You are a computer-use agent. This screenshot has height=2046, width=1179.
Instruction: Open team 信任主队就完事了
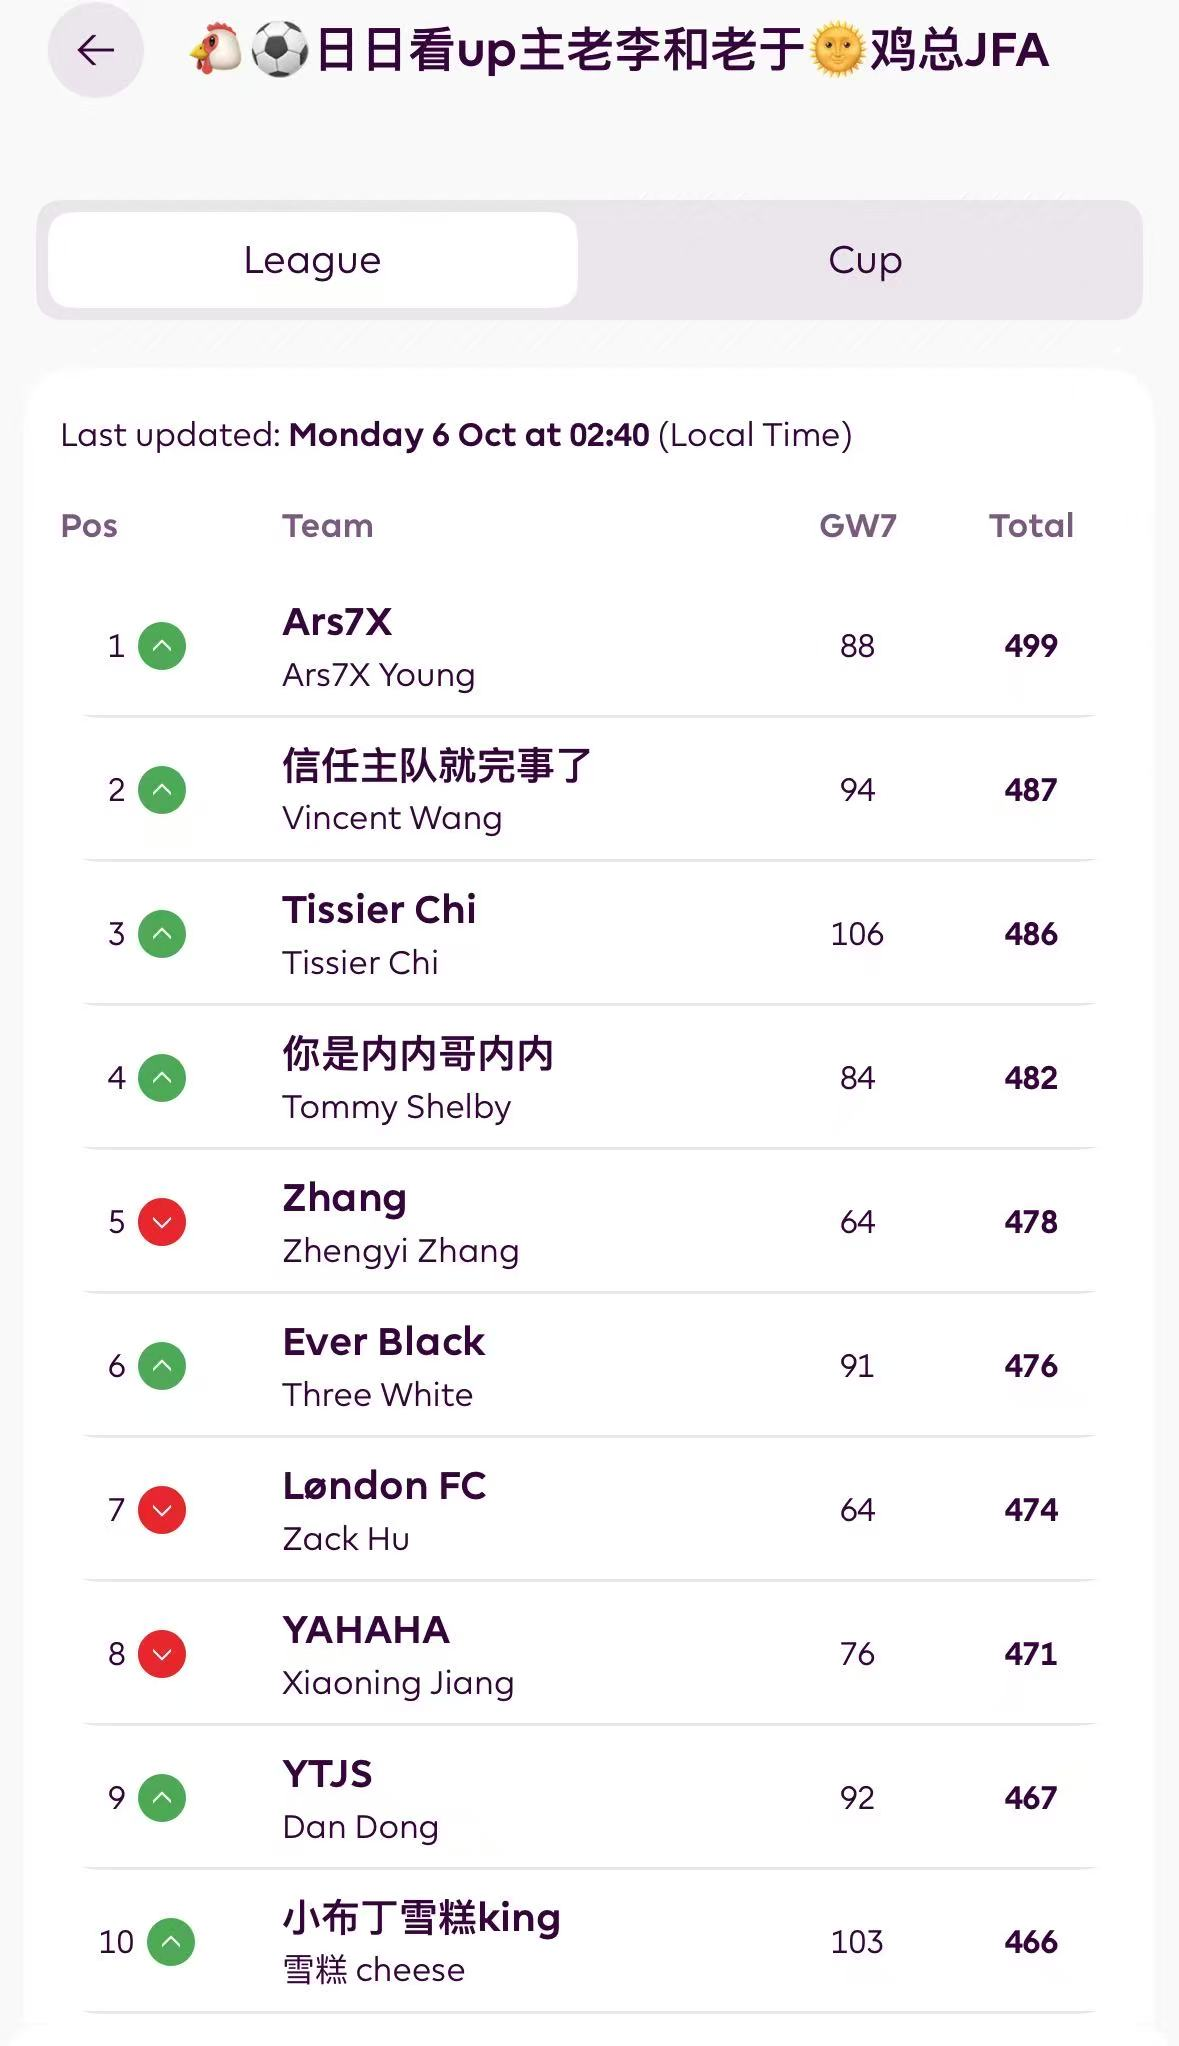437,767
